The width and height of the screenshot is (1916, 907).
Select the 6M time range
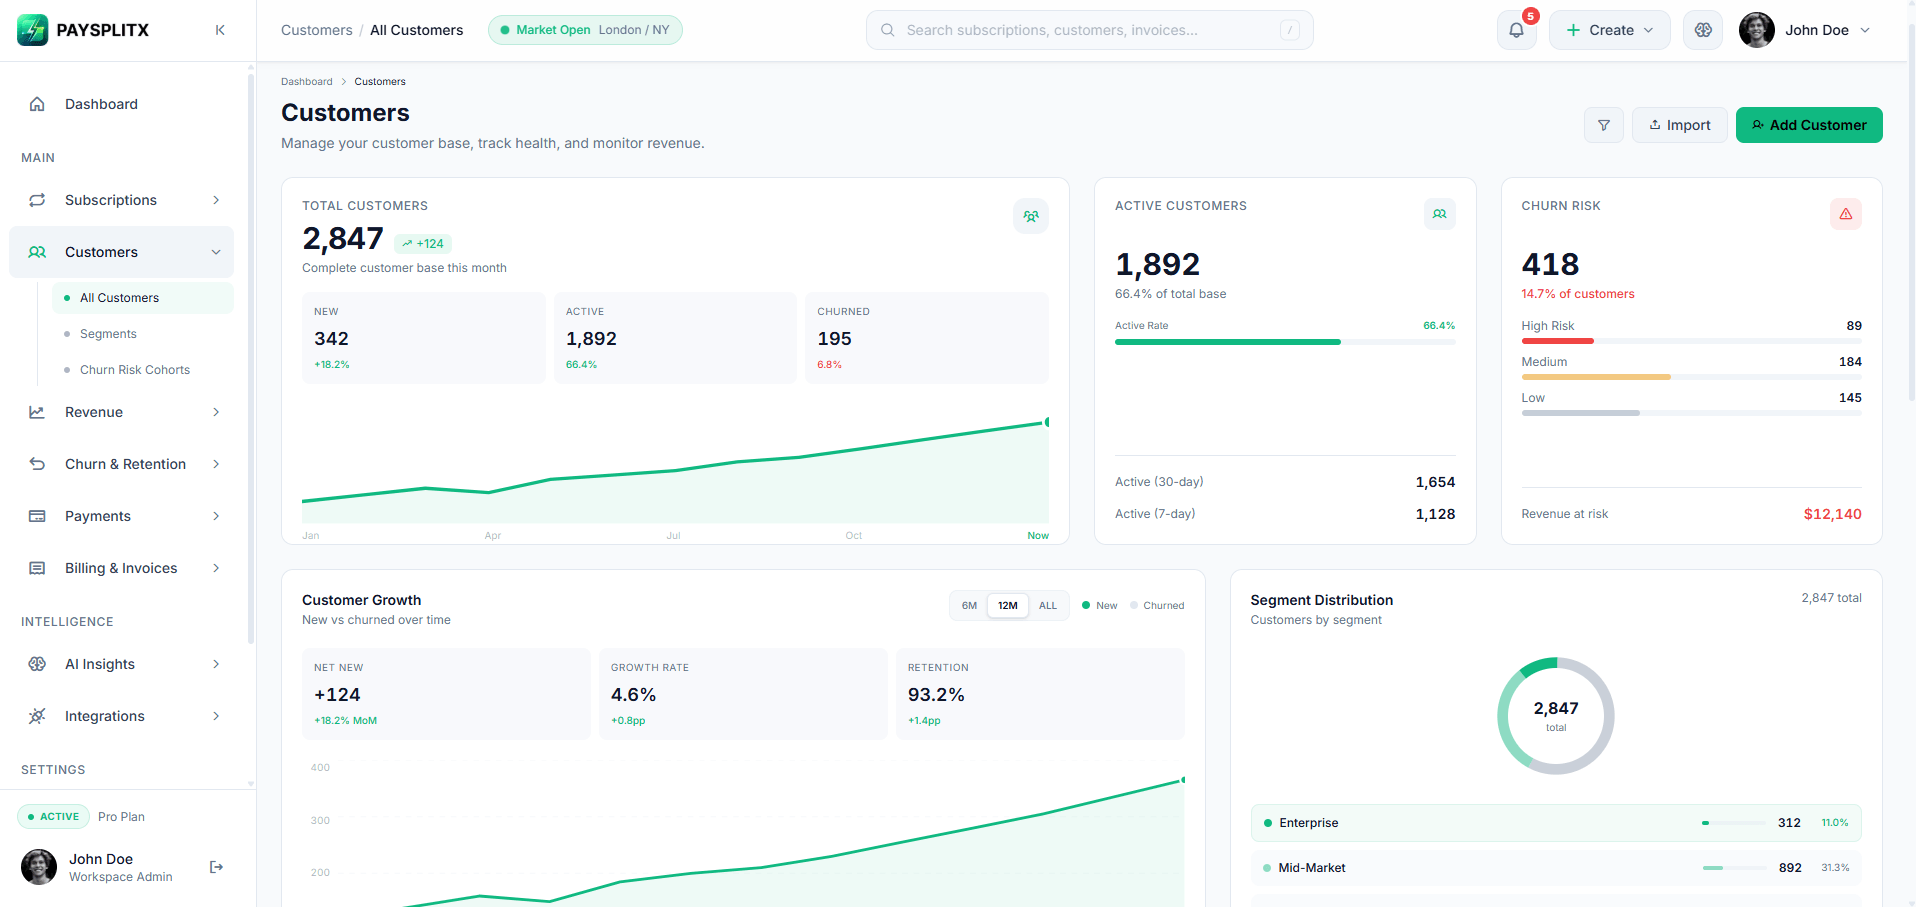(969, 606)
